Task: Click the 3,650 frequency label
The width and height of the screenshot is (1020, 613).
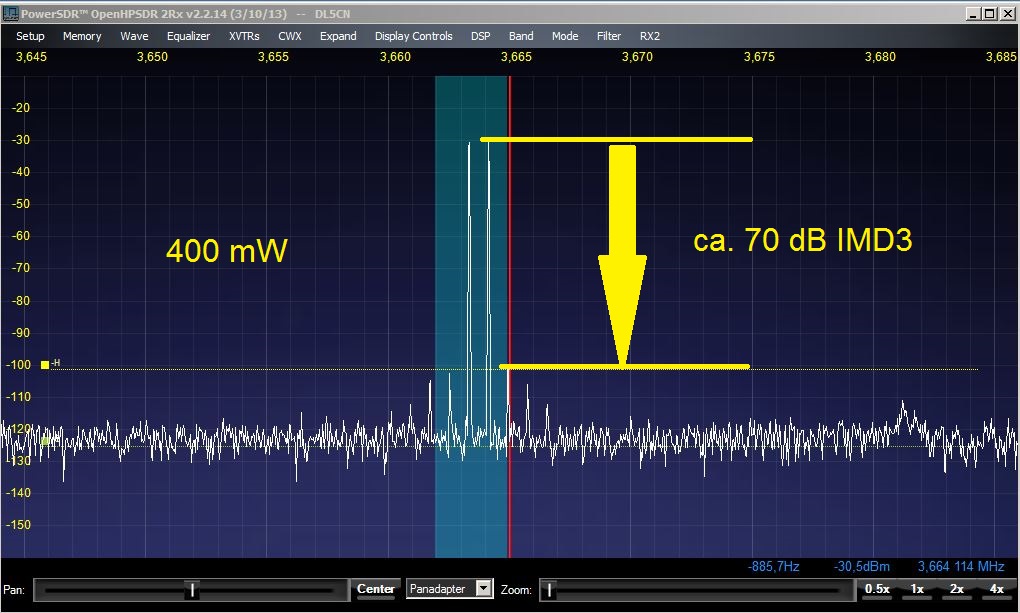Action: [152, 57]
